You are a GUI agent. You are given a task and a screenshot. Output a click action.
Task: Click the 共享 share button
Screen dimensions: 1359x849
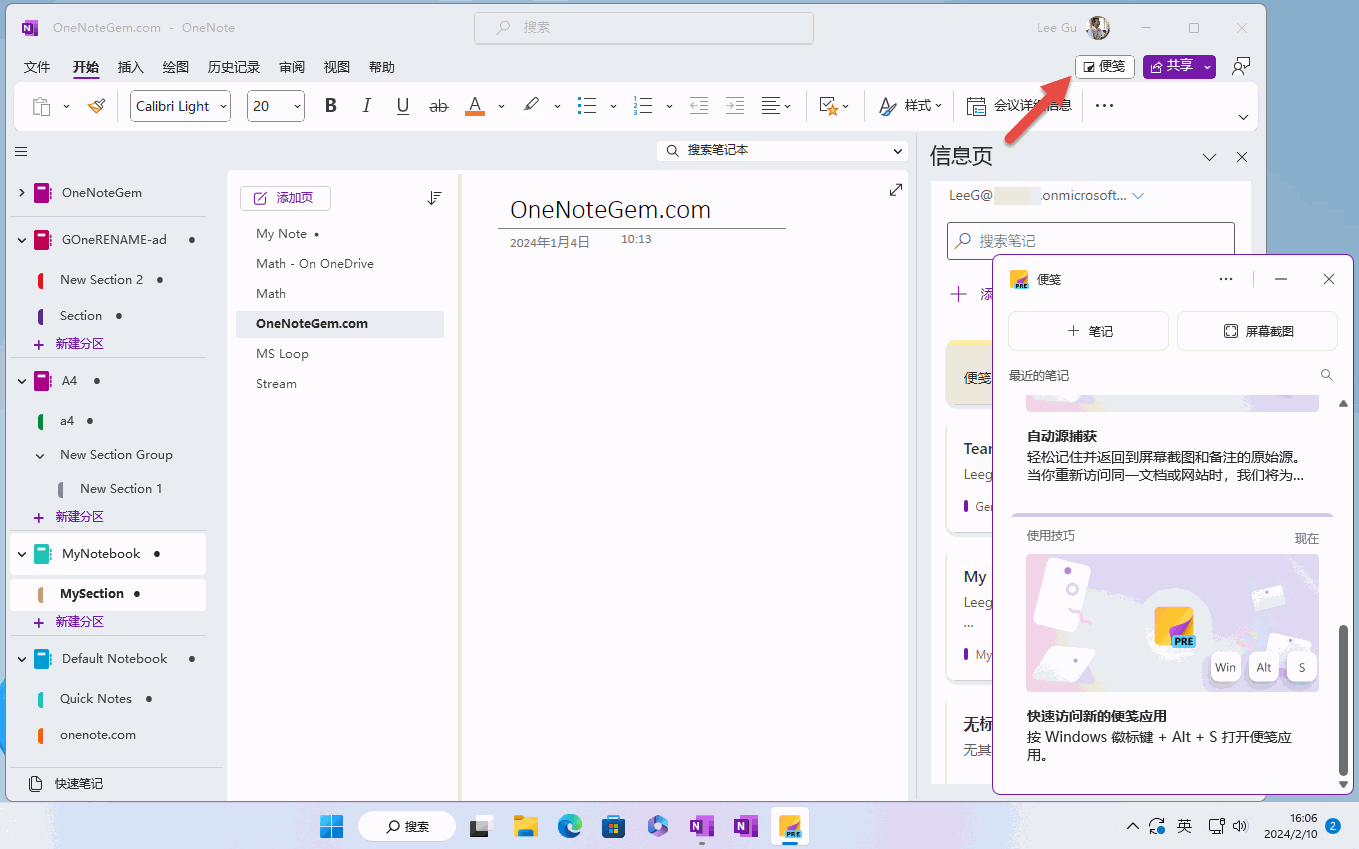(x=1171, y=66)
